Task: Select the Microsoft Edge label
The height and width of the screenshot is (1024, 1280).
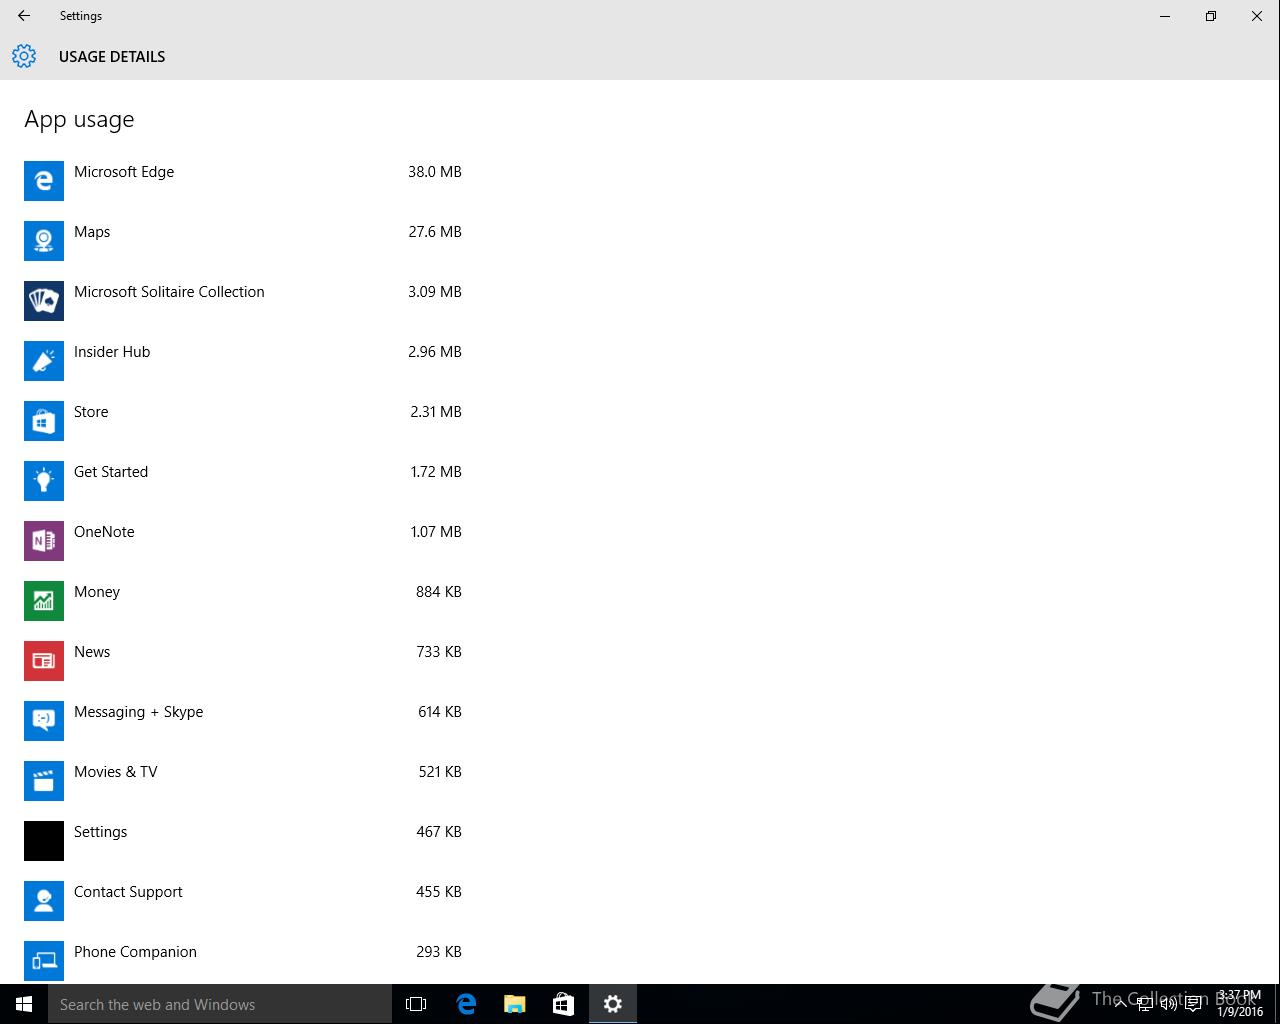Action: pos(124,172)
